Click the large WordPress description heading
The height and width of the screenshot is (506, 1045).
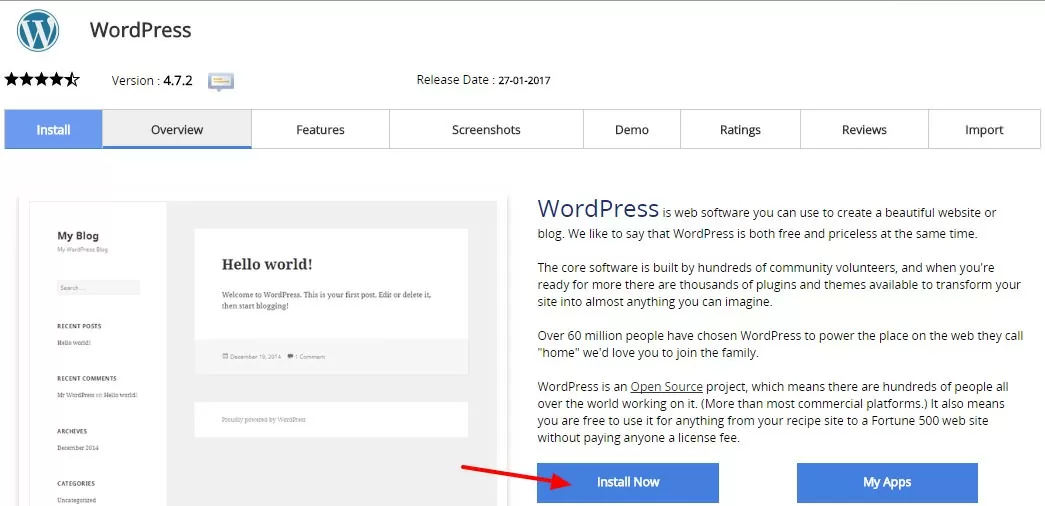pyautogui.click(x=598, y=209)
